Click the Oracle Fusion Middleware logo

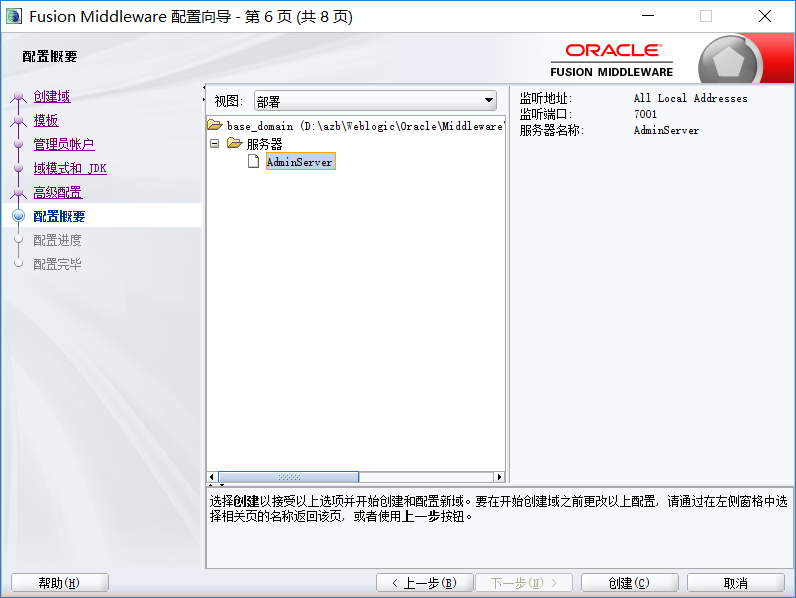click(x=612, y=61)
